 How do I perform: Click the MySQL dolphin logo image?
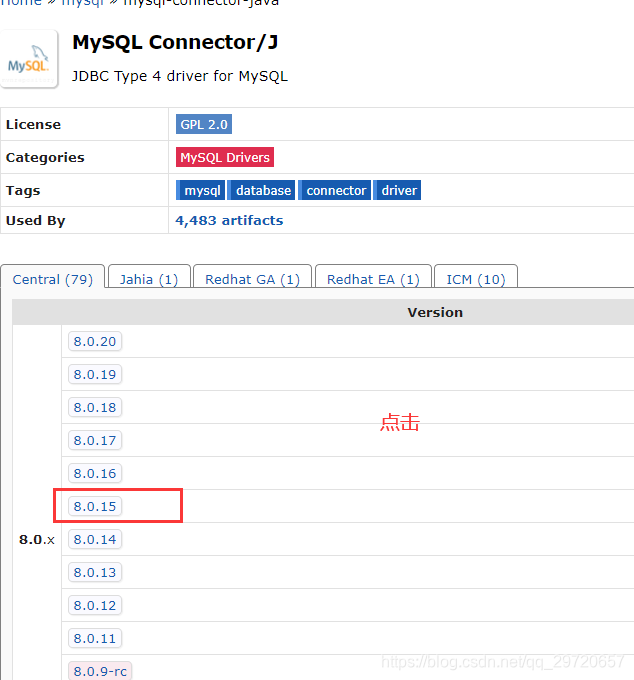click(29, 59)
